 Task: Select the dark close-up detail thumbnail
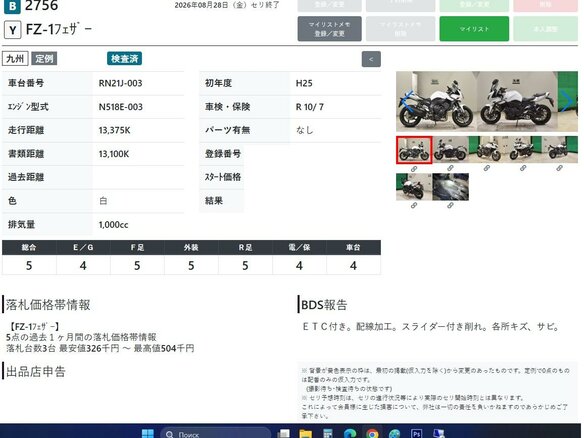pyautogui.click(x=451, y=187)
